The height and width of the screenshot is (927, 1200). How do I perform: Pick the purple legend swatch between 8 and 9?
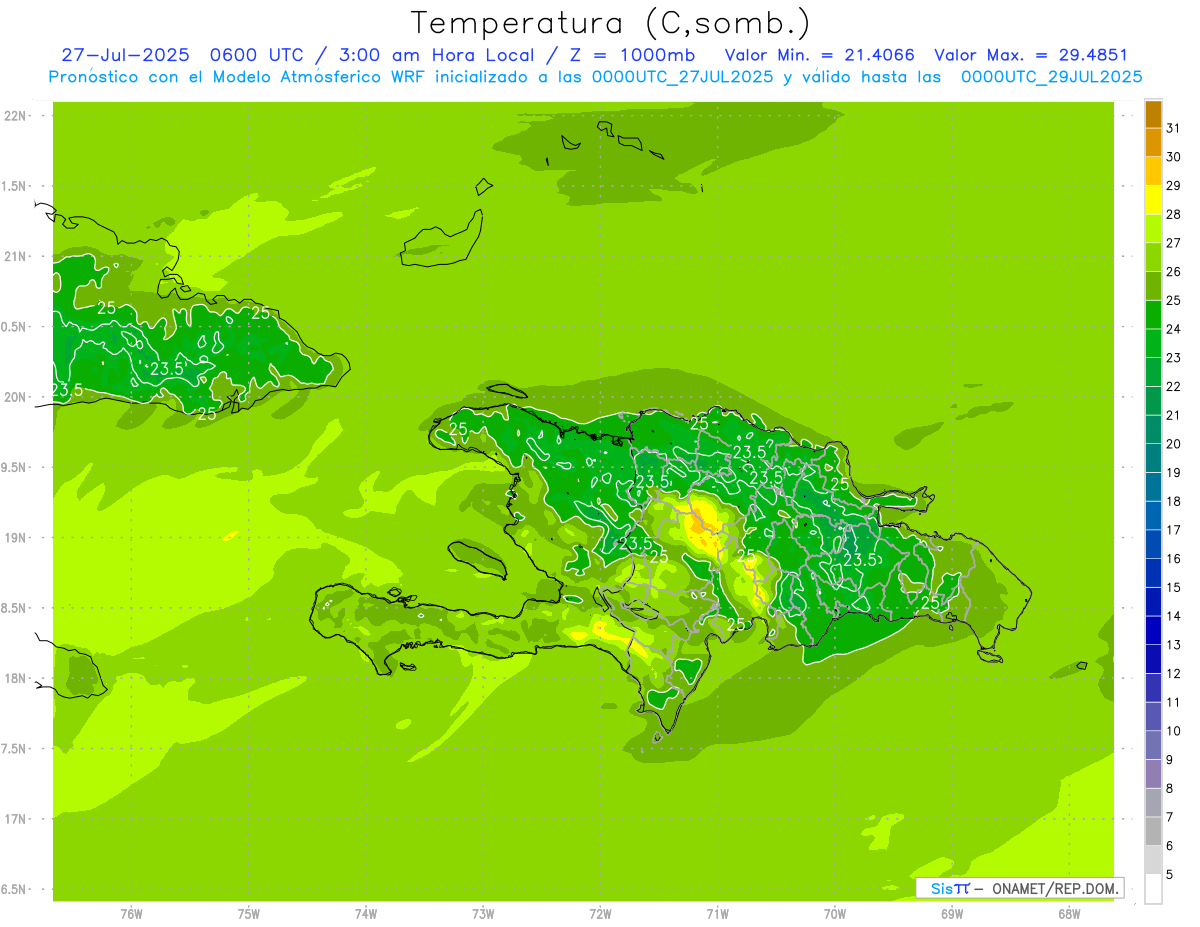click(1154, 774)
